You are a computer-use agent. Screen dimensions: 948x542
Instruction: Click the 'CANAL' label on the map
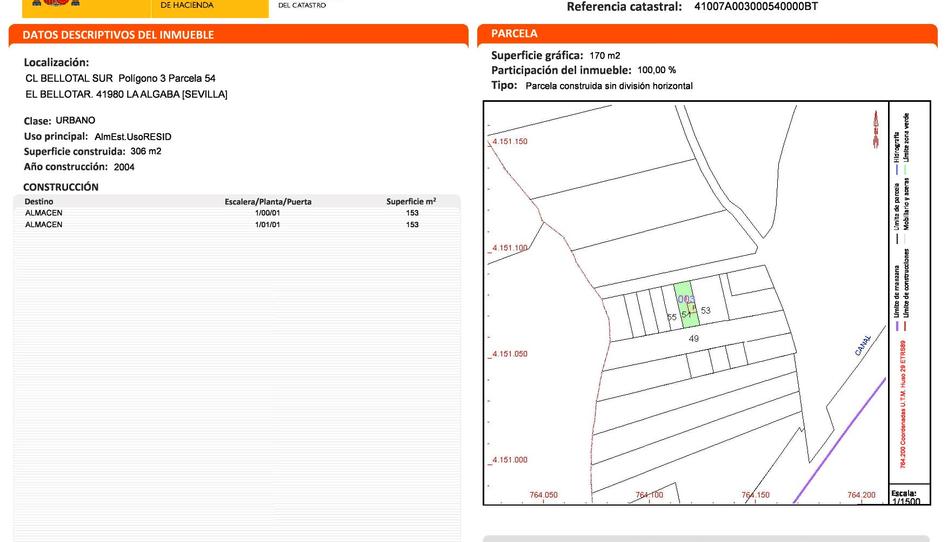(862, 345)
